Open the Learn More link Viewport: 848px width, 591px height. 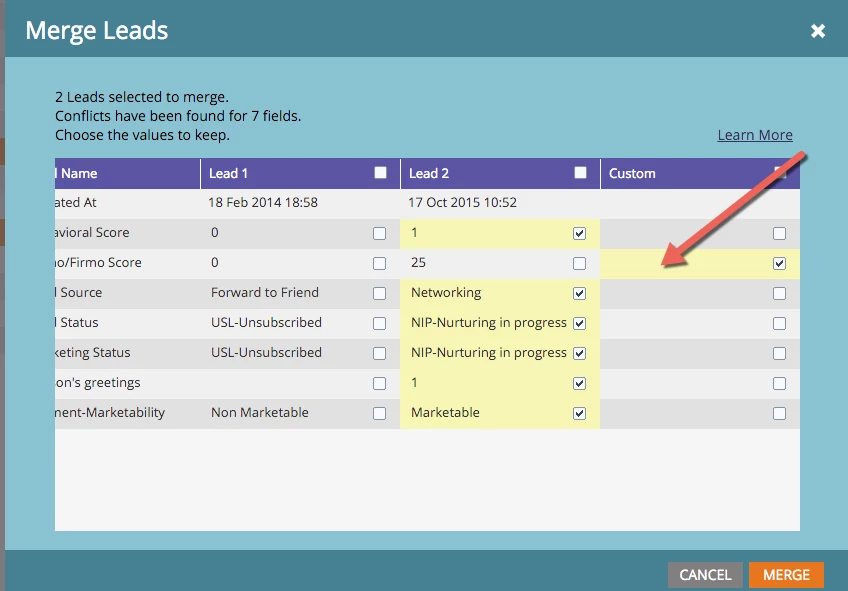[755, 135]
